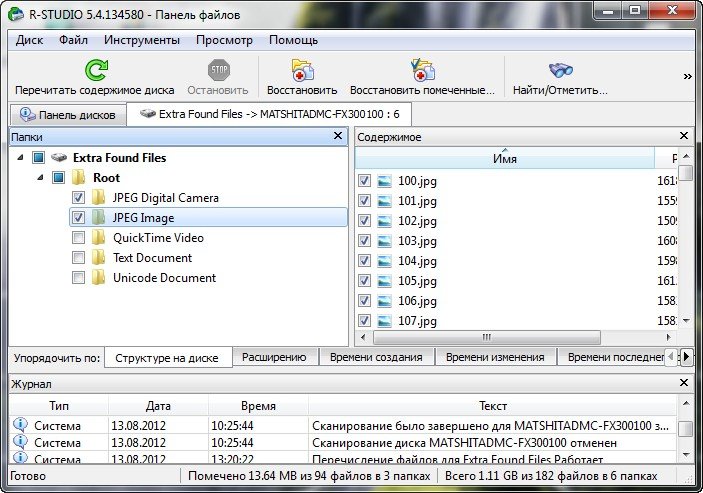Screen dimensions: 703x493
Task: Sort by Времени создания button
Action: click(378, 357)
